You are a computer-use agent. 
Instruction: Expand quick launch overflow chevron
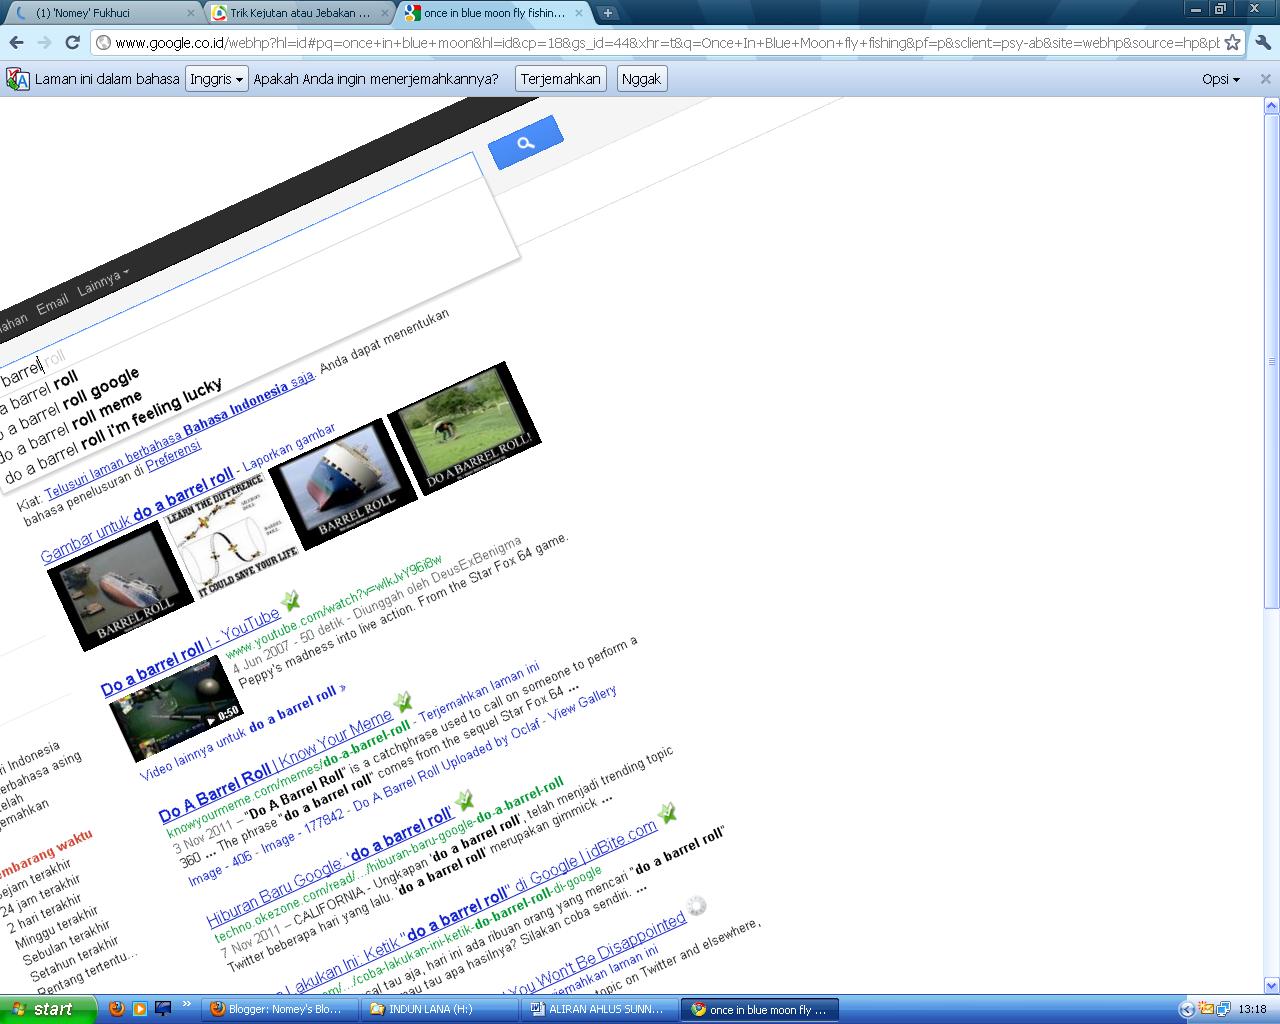(186, 1005)
